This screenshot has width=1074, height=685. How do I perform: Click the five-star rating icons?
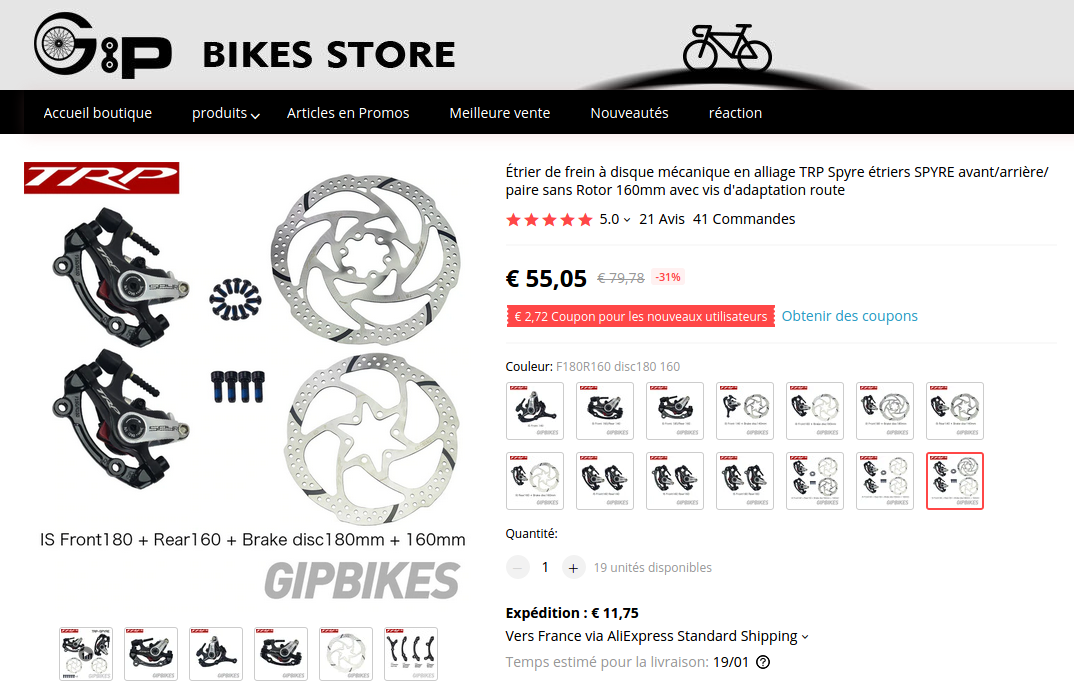(x=549, y=220)
